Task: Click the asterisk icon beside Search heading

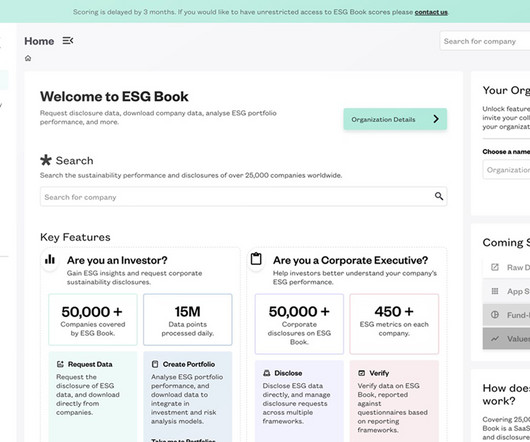Action: [x=46, y=160]
